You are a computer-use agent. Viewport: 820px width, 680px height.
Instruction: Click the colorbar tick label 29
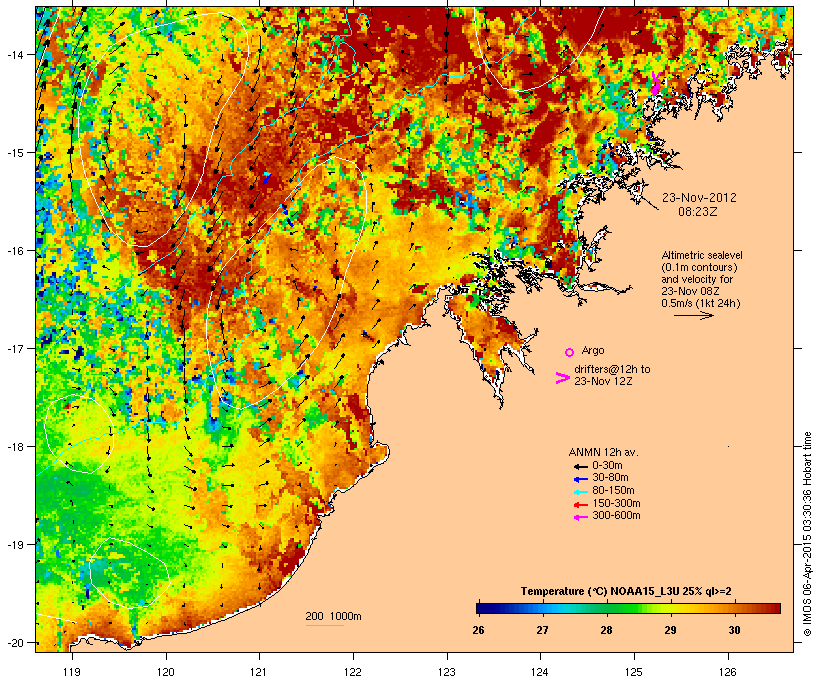pyautogui.click(x=670, y=630)
